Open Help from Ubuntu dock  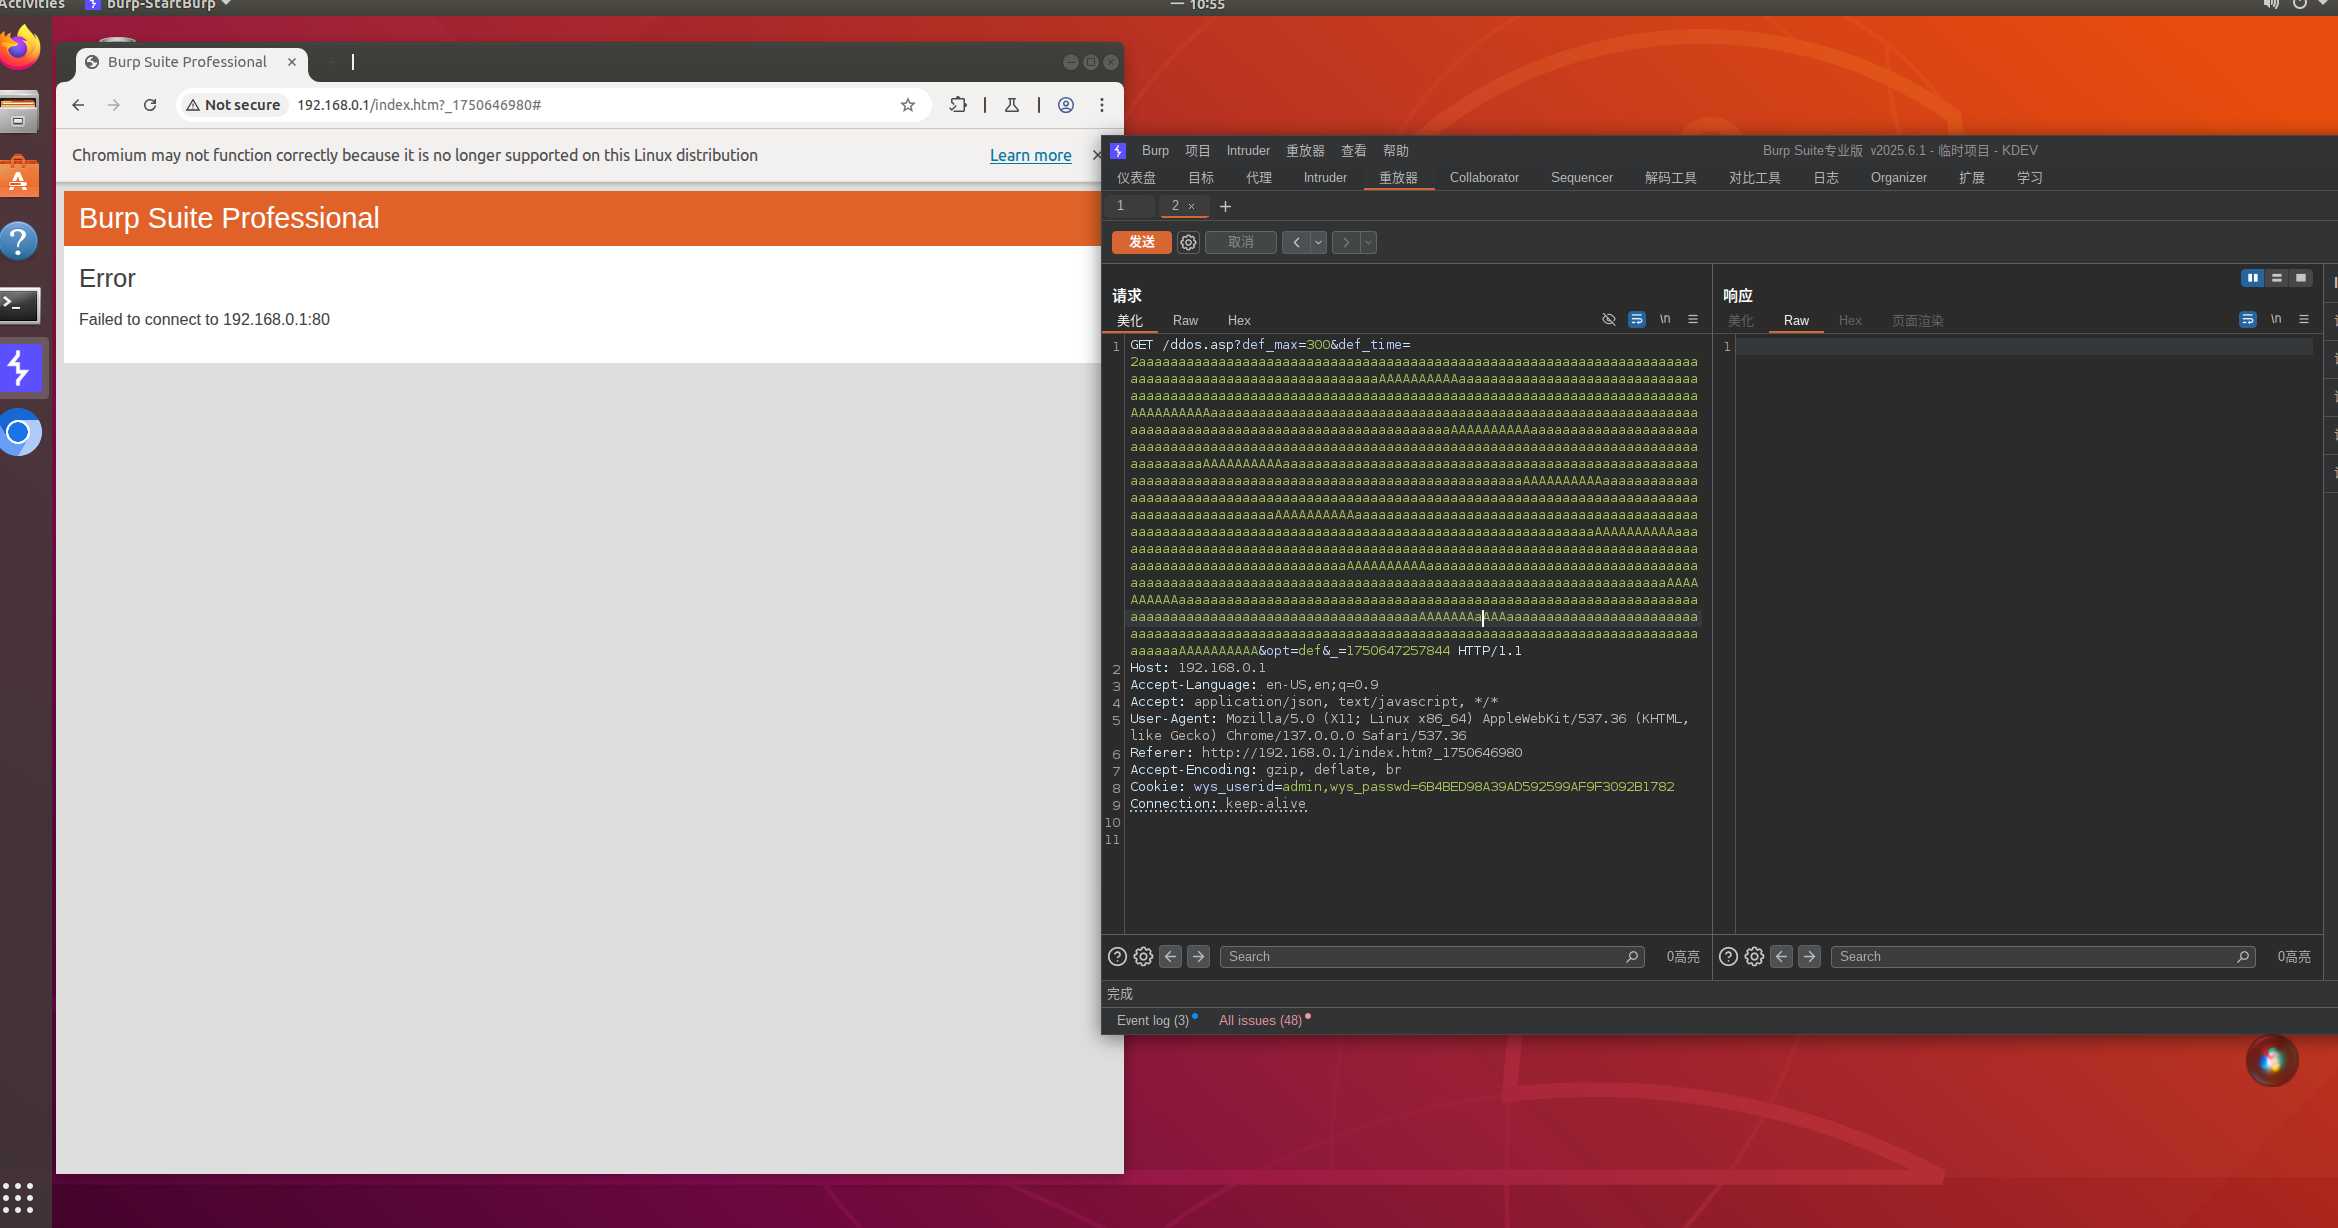tap(20, 241)
